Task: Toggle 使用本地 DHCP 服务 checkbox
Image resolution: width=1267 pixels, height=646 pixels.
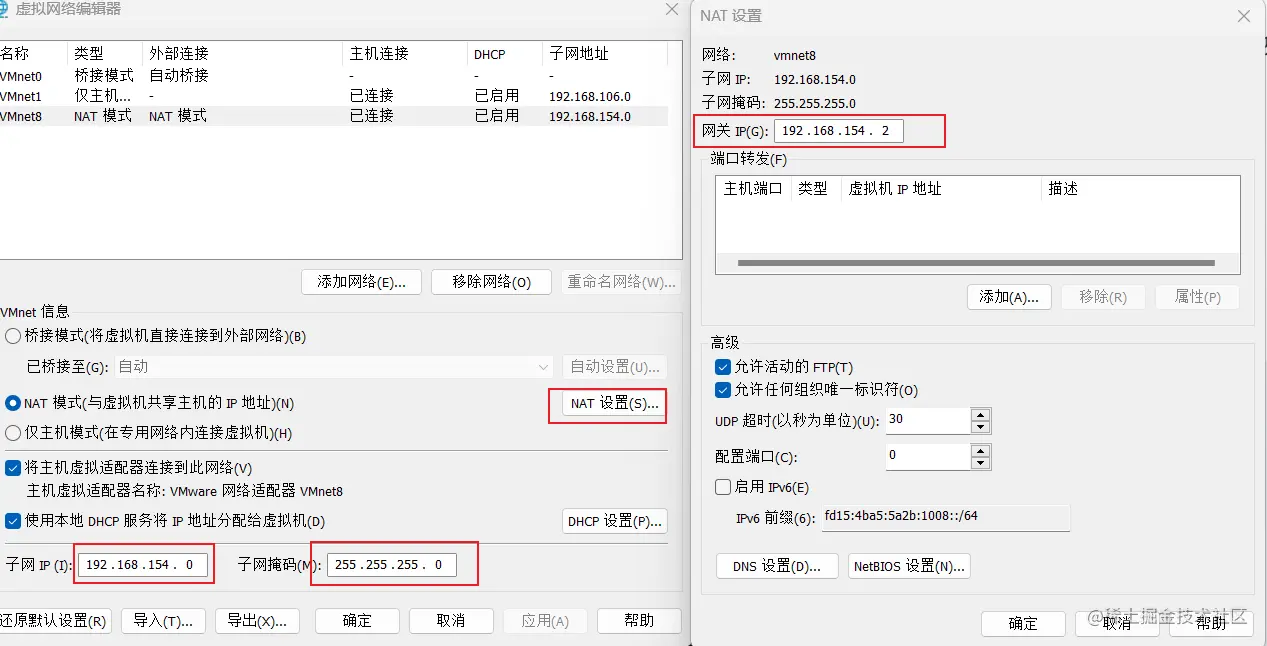Action: tap(13, 521)
